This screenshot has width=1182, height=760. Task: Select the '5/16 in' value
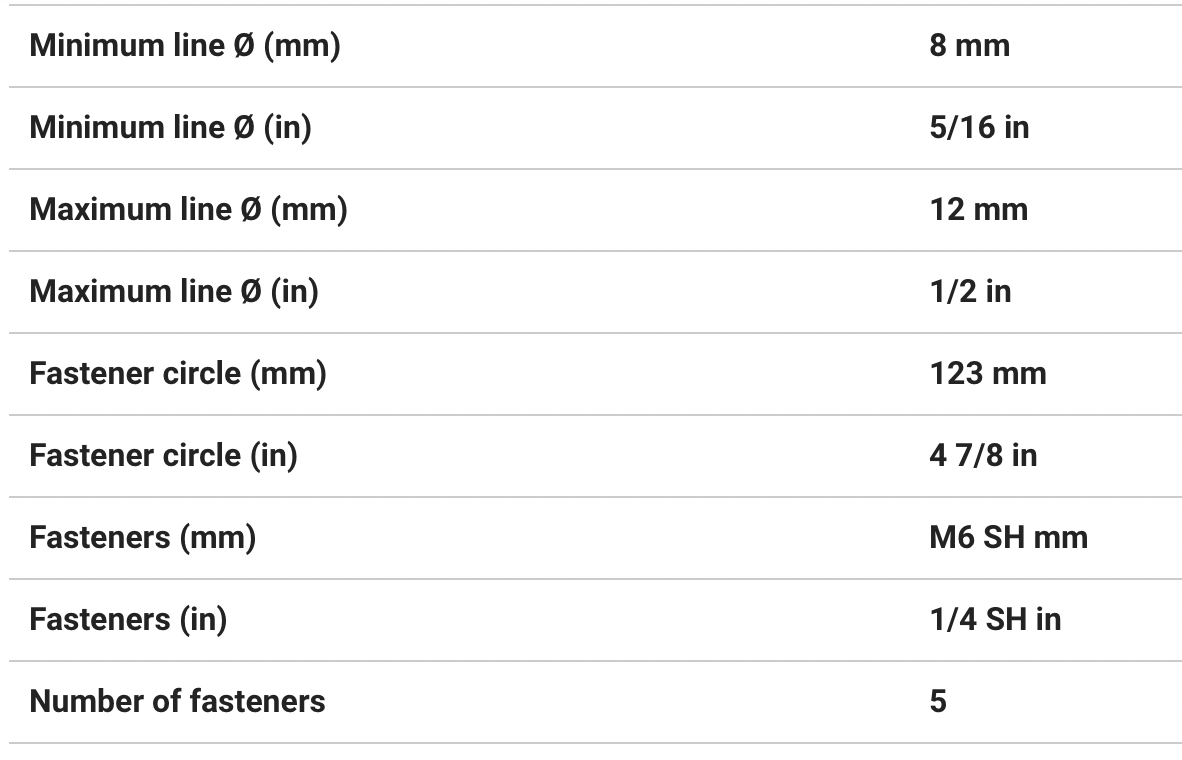pos(978,128)
